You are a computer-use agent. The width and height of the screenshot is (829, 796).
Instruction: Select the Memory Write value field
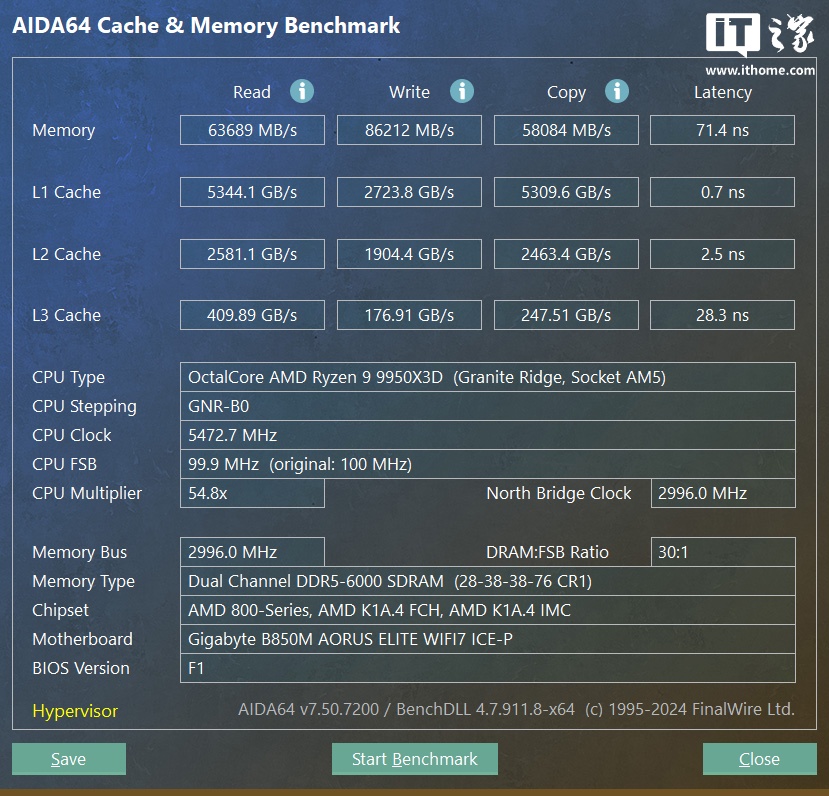[x=409, y=130]
